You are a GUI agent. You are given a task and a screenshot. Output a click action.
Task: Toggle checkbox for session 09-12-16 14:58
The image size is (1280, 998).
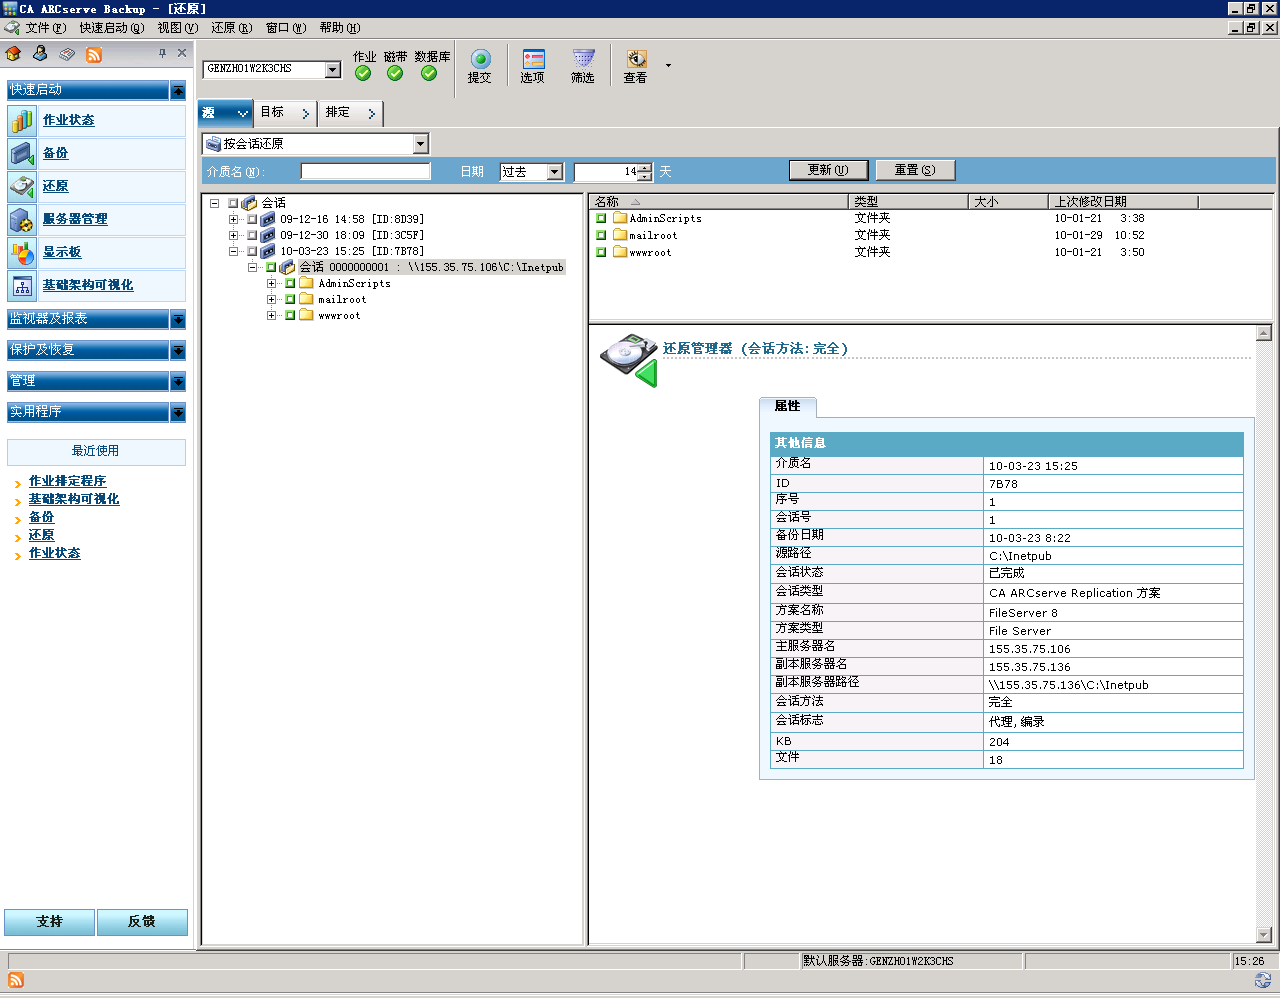point(252,219)
